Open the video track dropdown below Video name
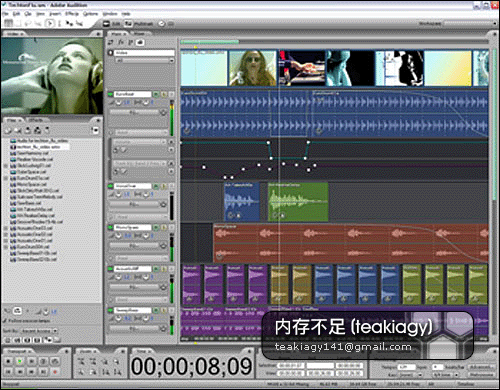Viewport: 500px width, 390px height. click(144, 60)
